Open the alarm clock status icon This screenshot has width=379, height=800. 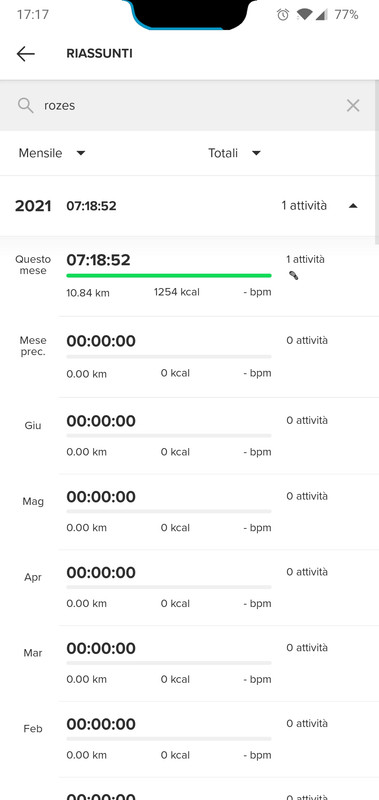click(283, 15)
